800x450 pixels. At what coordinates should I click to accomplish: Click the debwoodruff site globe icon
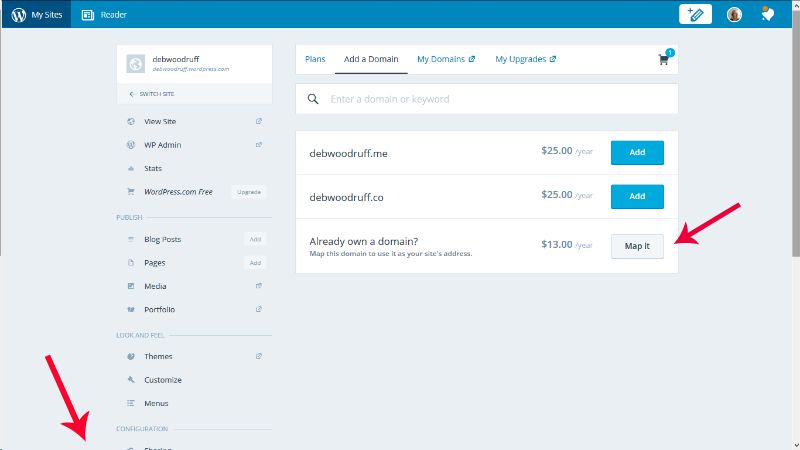[136, 64]
